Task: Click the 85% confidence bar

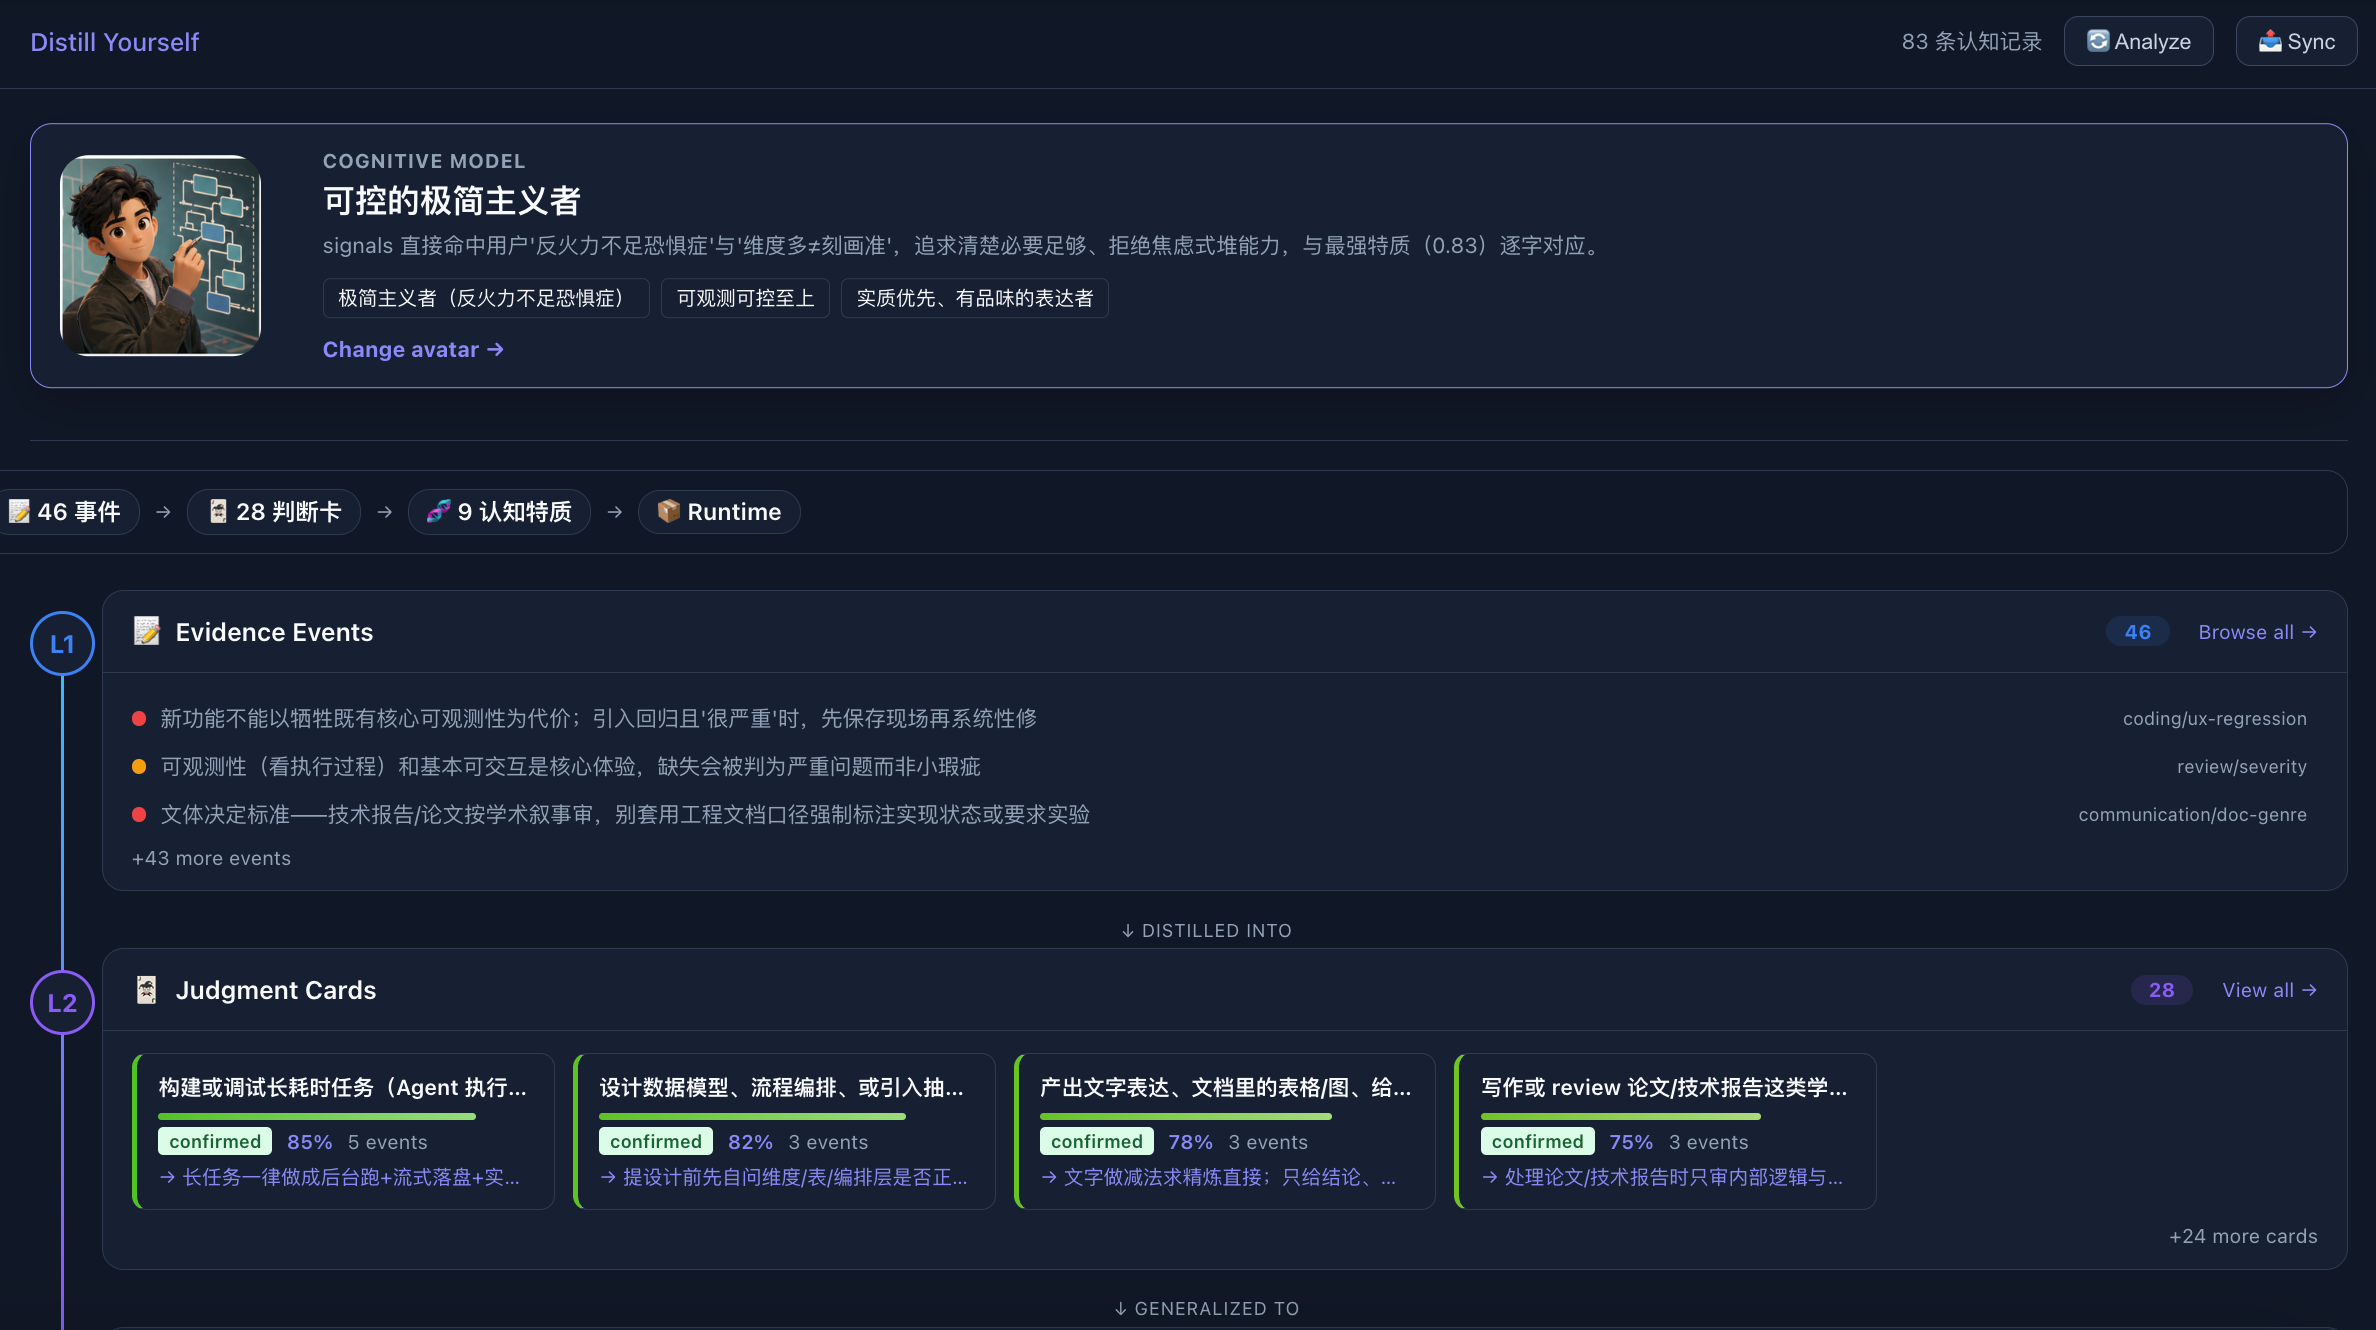Action: tap(317, 1116)
